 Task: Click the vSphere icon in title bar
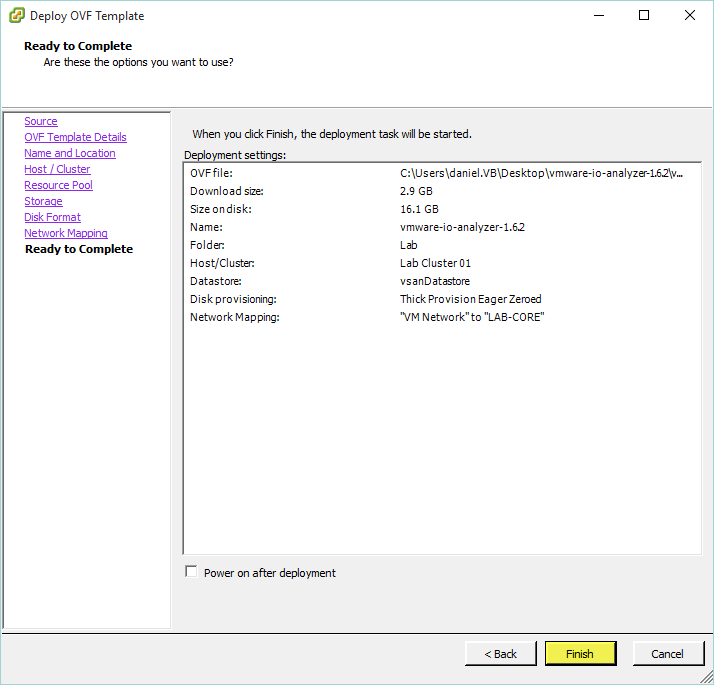tap(17, 15)
